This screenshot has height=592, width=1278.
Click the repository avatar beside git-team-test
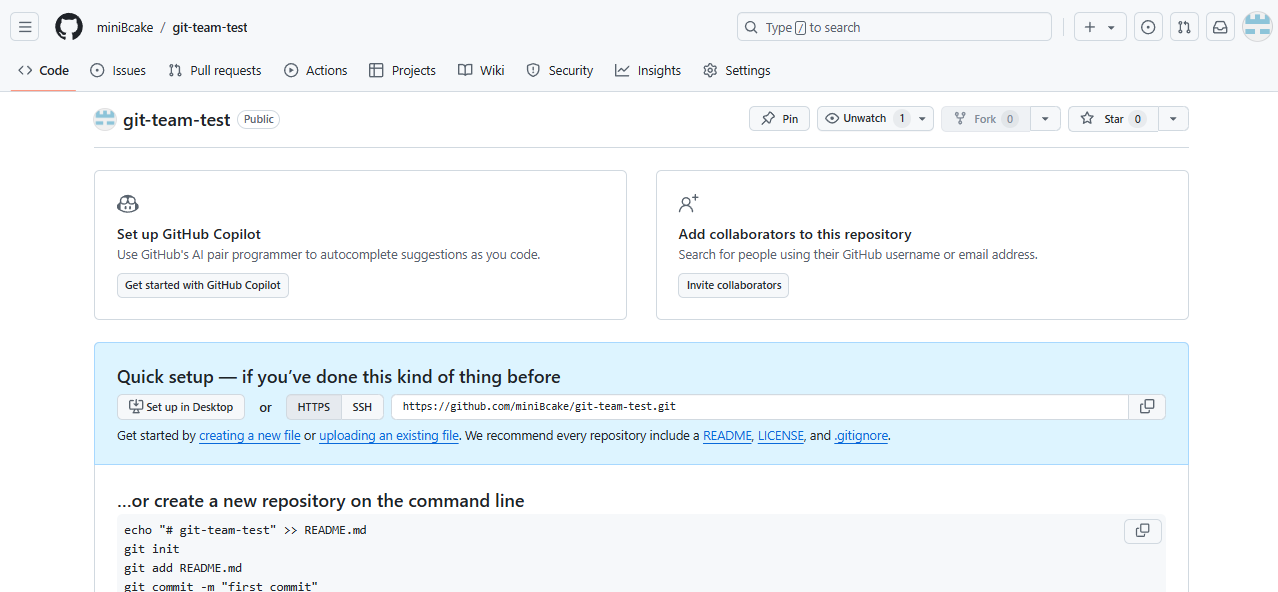(x=105, y=119)
